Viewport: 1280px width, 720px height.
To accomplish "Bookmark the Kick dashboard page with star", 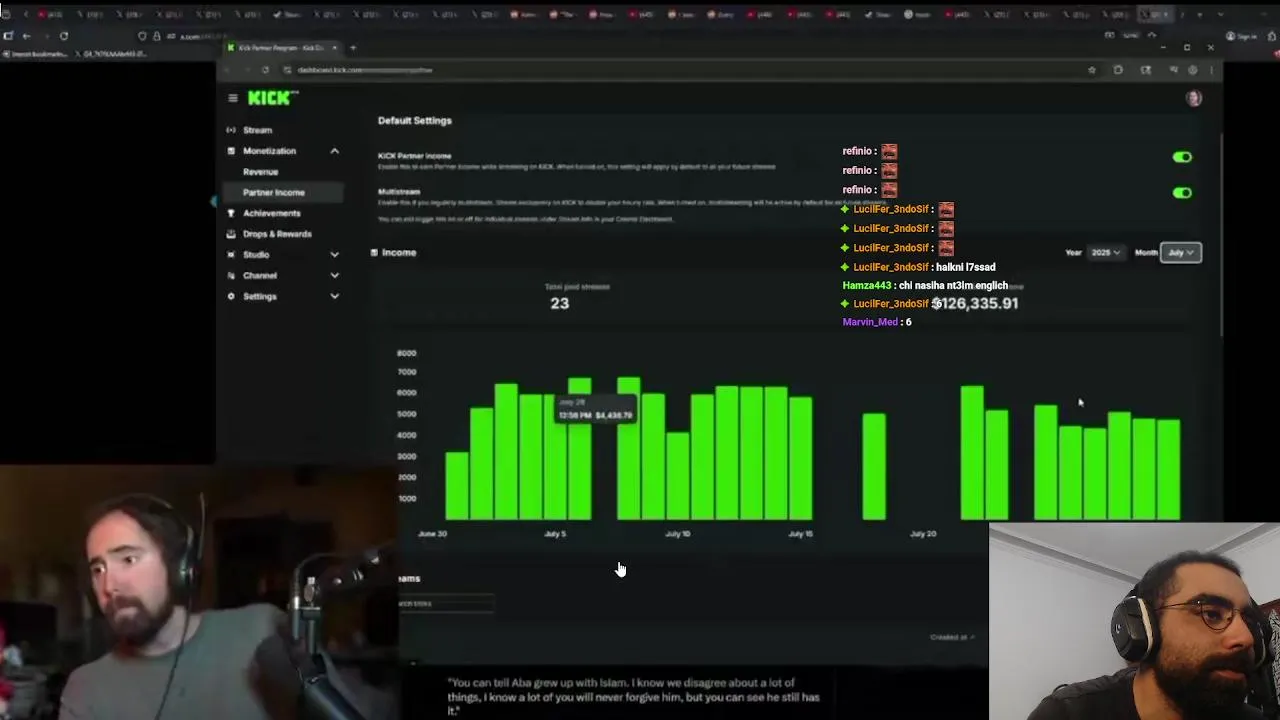I will click(x=1091, y=70).
